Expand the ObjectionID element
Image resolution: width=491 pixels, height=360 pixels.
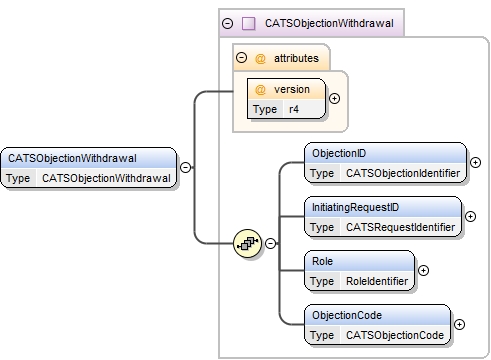(475, 162)
